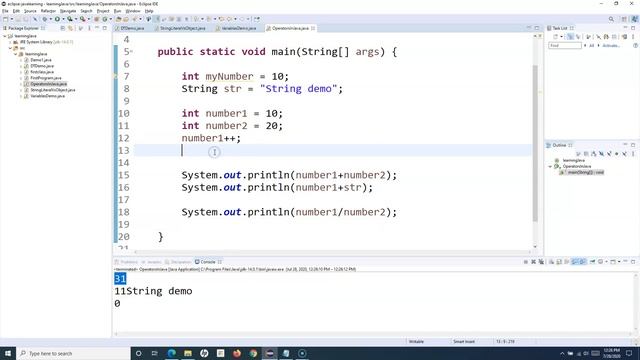Collapse the learningJava package node
This screenshot has width=640, height=360.
click(16, 54)
